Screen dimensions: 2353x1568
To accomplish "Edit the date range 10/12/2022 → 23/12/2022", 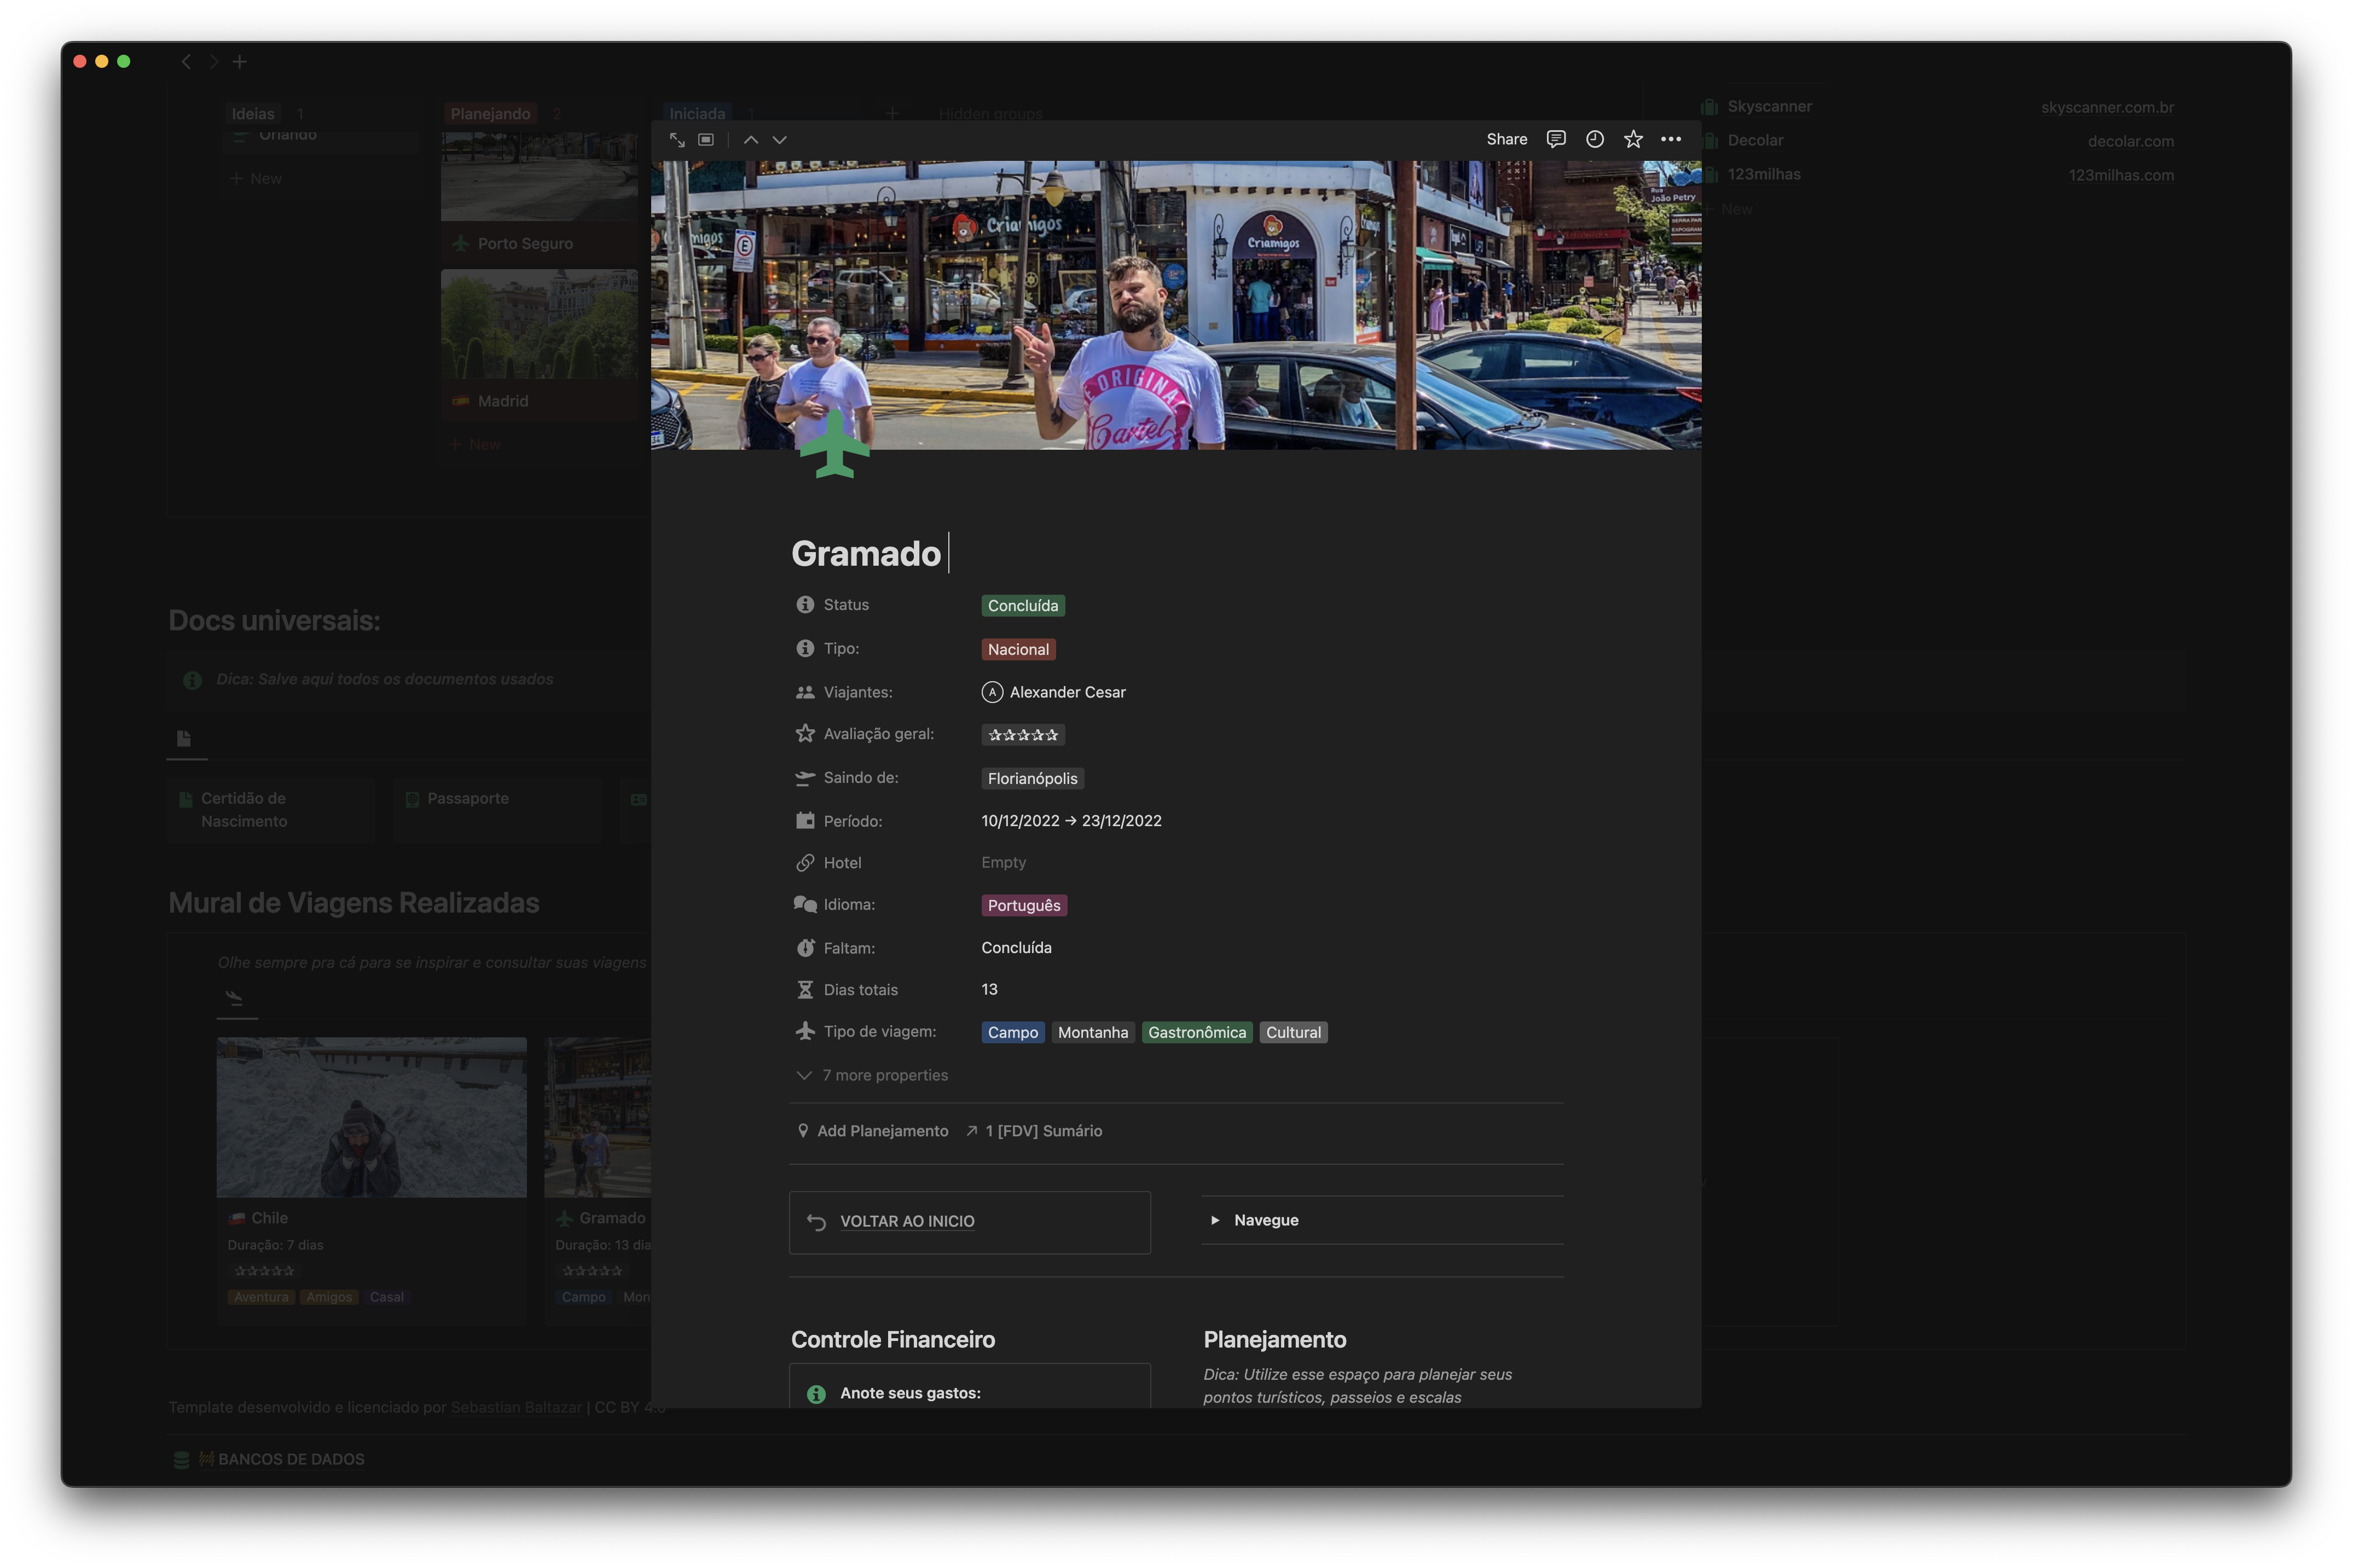I will point(1071,821).
